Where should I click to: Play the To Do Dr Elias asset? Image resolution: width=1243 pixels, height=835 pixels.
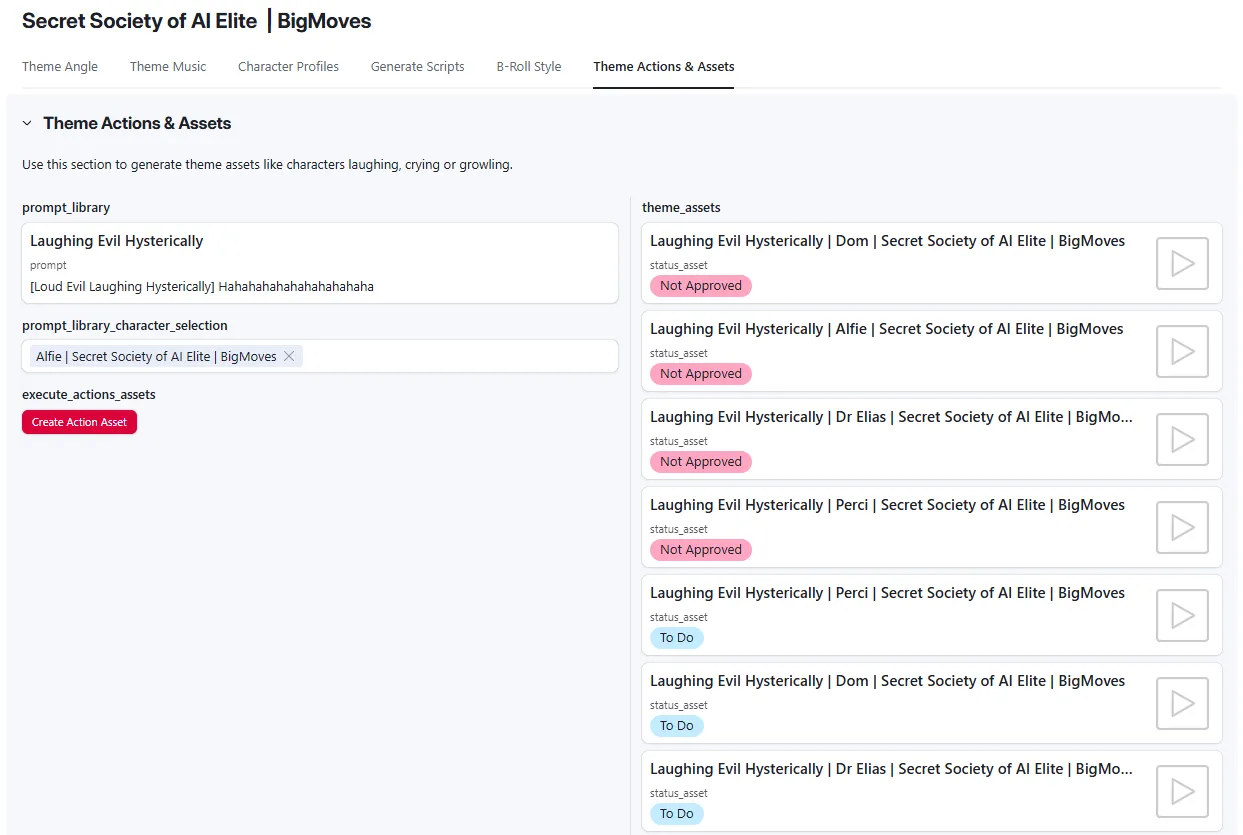click(1182, 791)
